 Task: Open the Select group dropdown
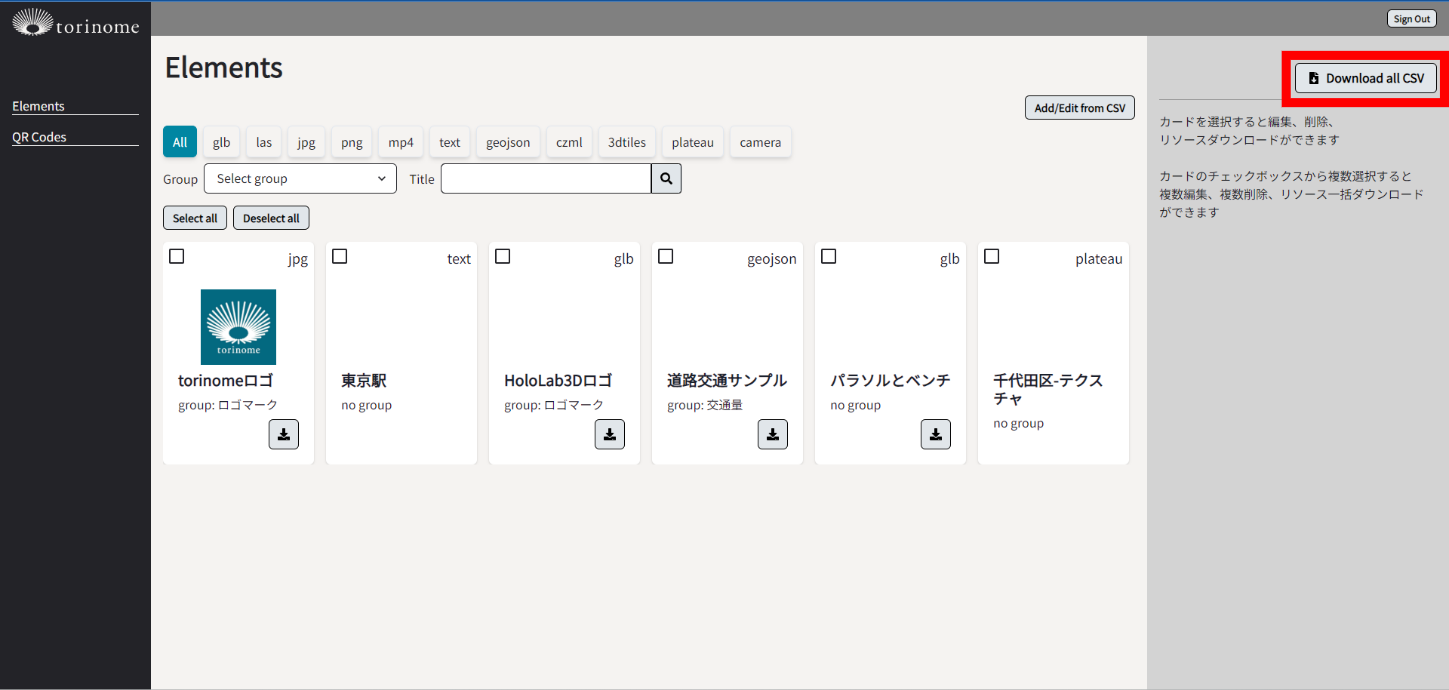click(x=300, y=179)
